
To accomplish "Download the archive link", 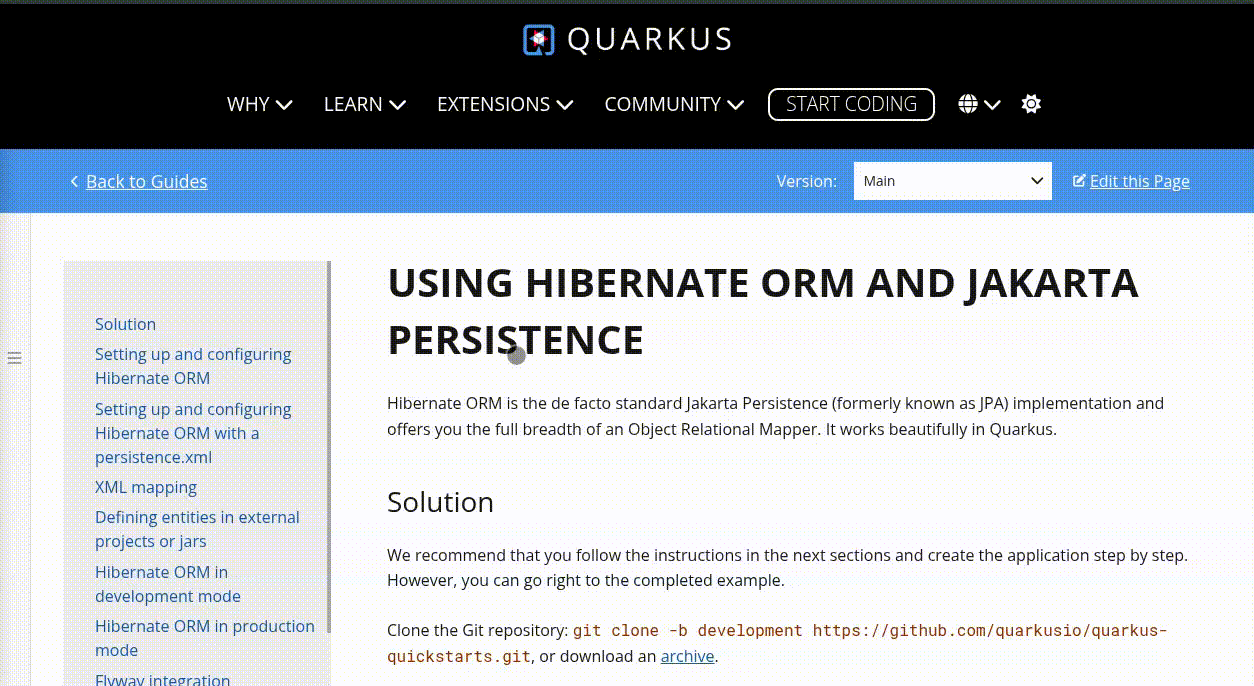I will 687,657.
